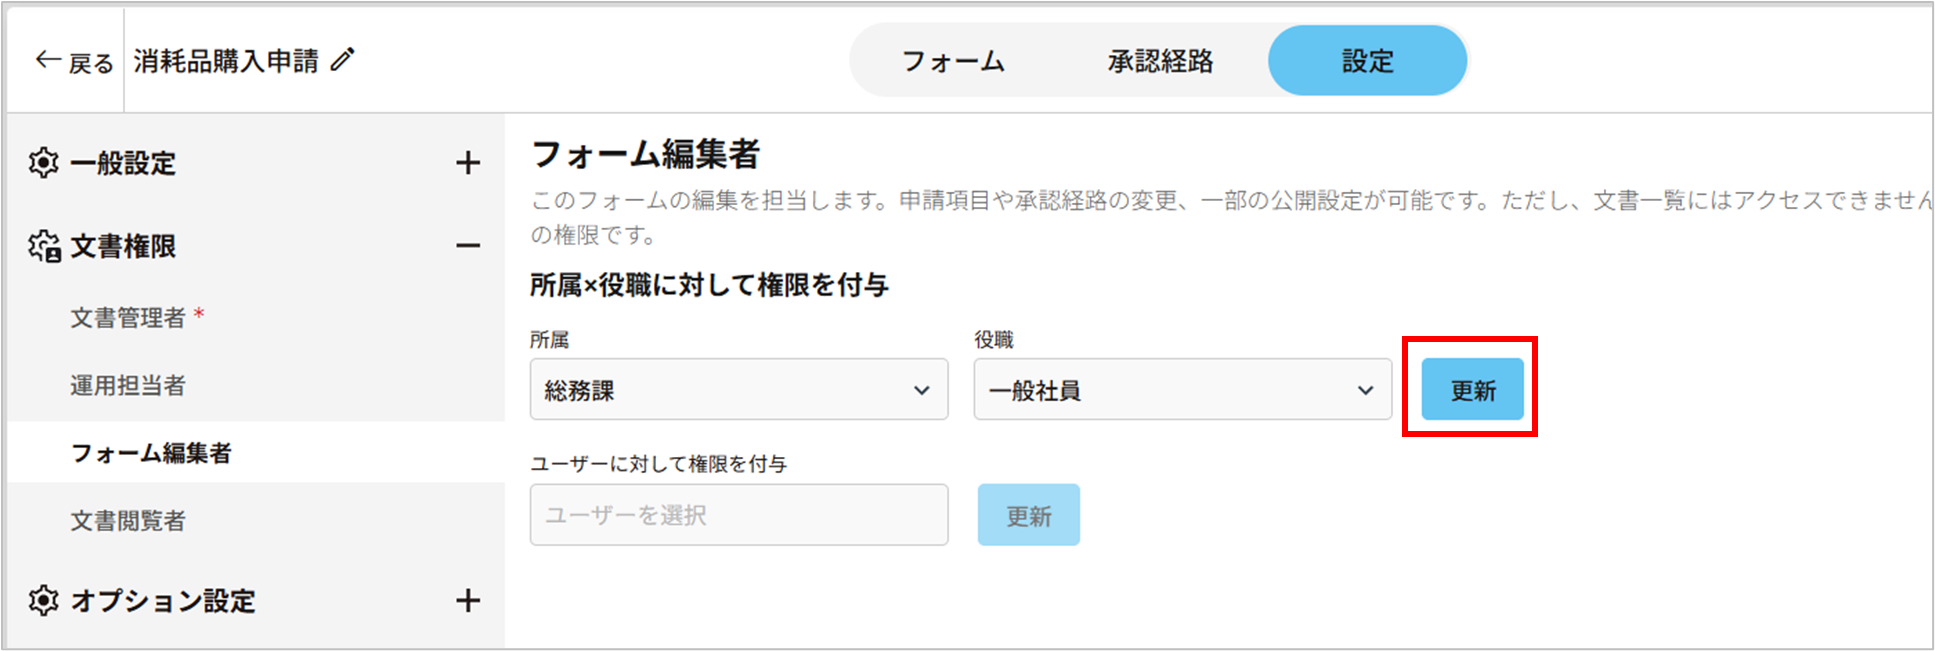Screen dimensions: 1935x651
Task: Select the 設定 tab
Action: 1367,61
